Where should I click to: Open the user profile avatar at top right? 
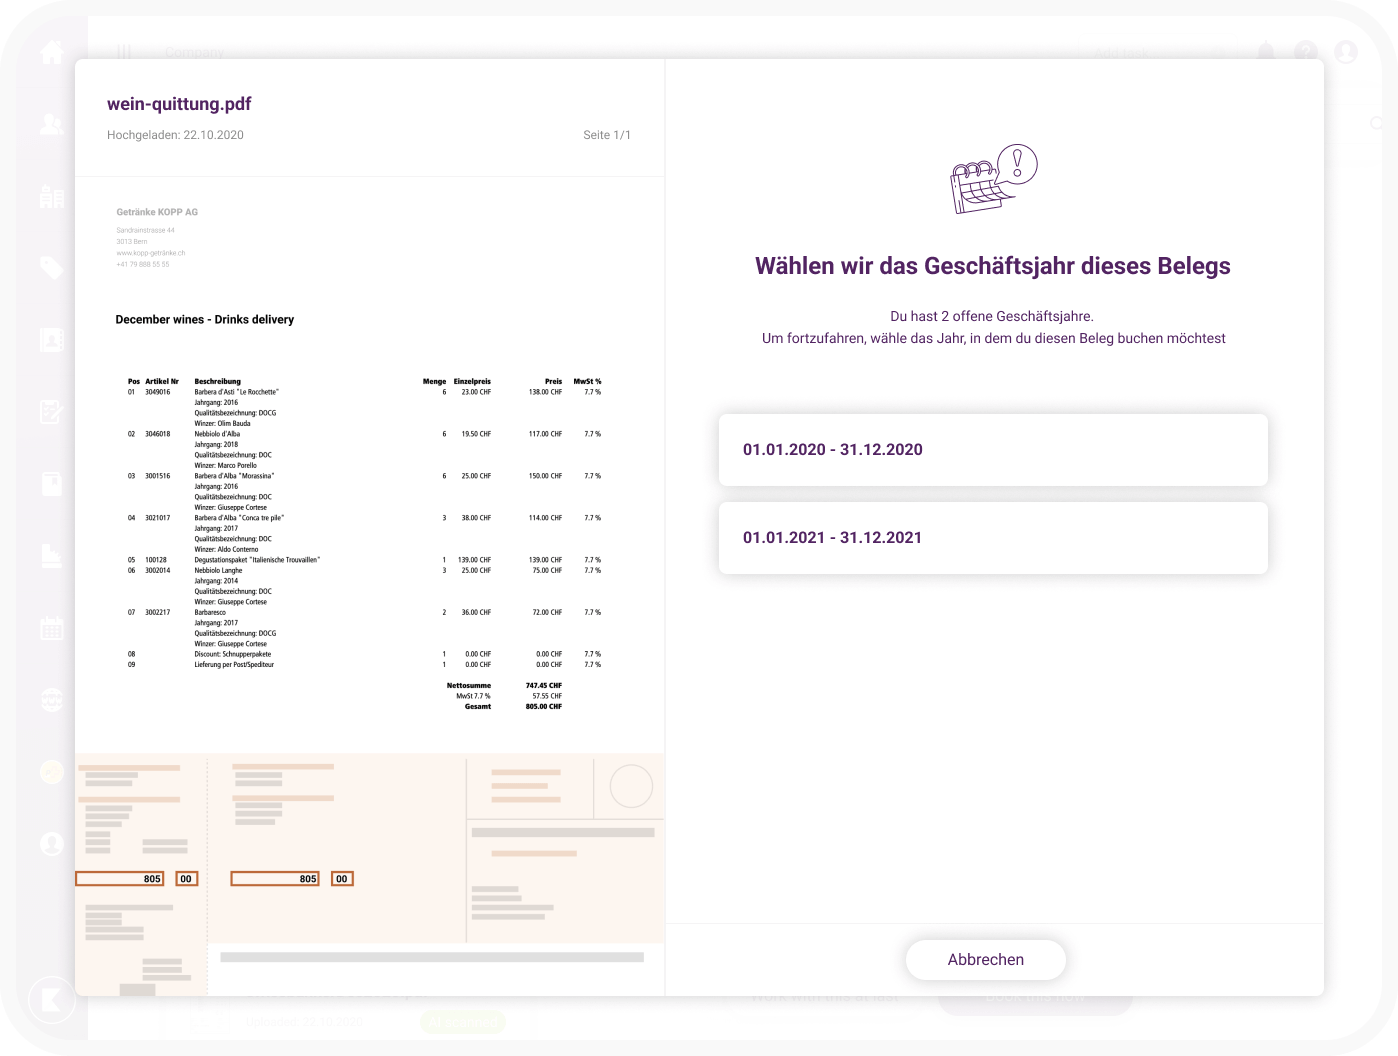1346,52
